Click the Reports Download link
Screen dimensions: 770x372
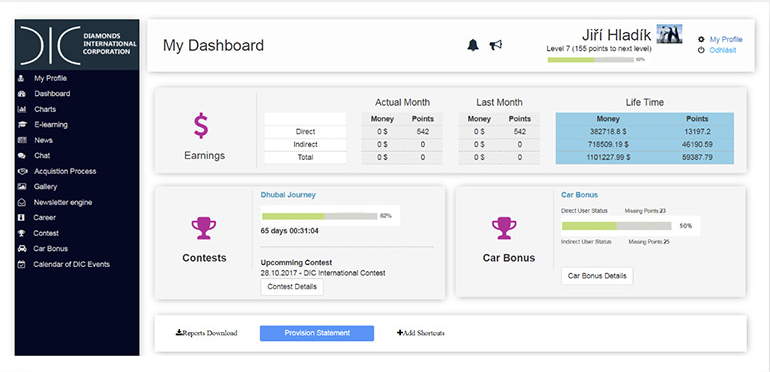click(206, 333)
